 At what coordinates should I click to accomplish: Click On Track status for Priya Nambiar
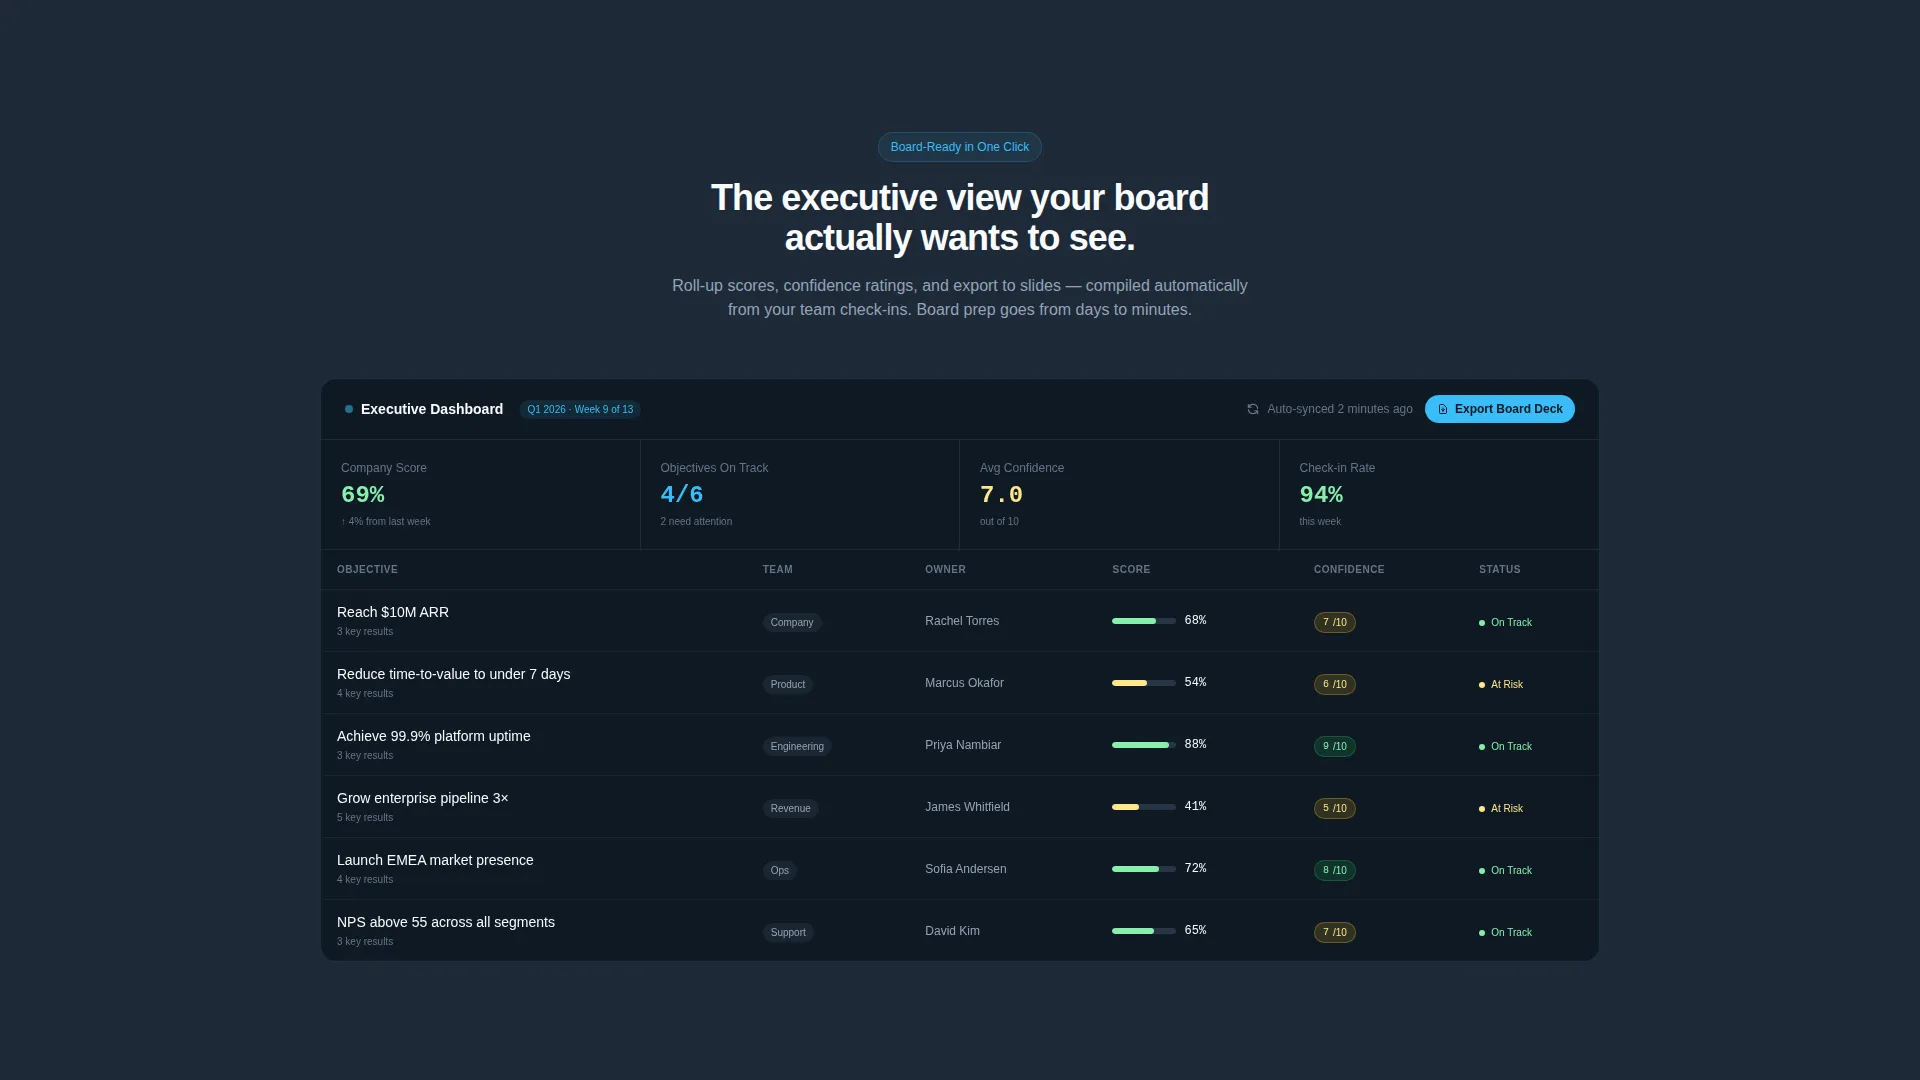click(1505, 746)
